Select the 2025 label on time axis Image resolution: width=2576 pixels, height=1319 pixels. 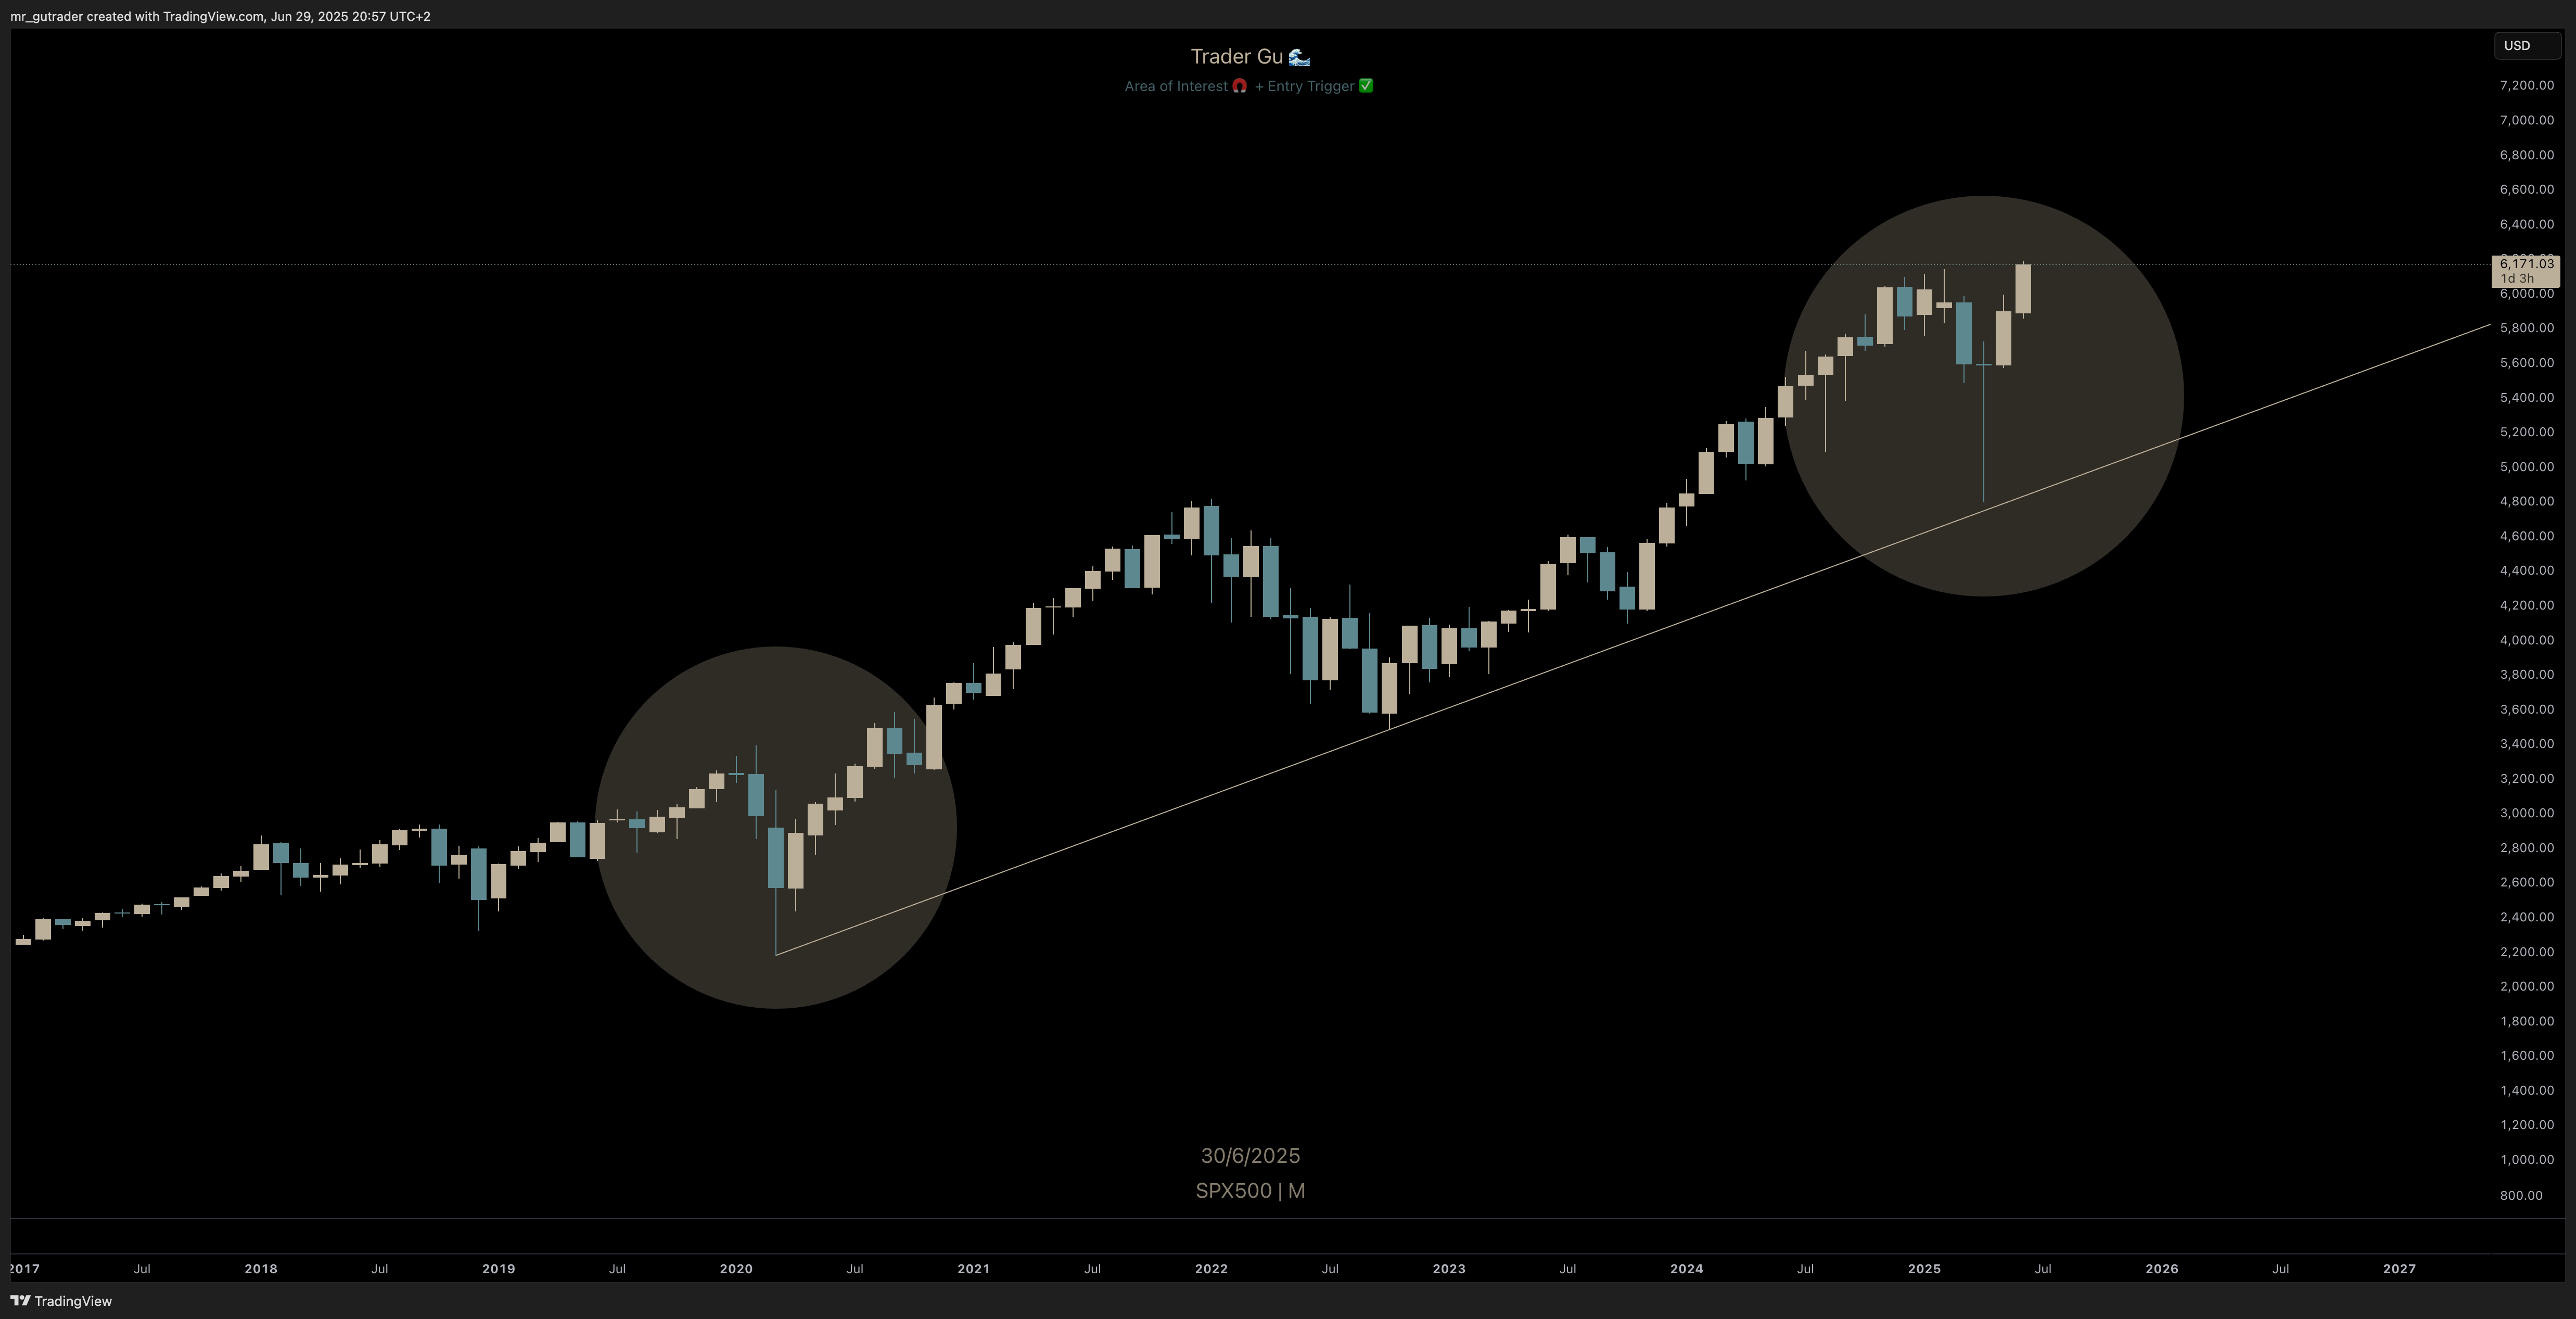1924,1268
